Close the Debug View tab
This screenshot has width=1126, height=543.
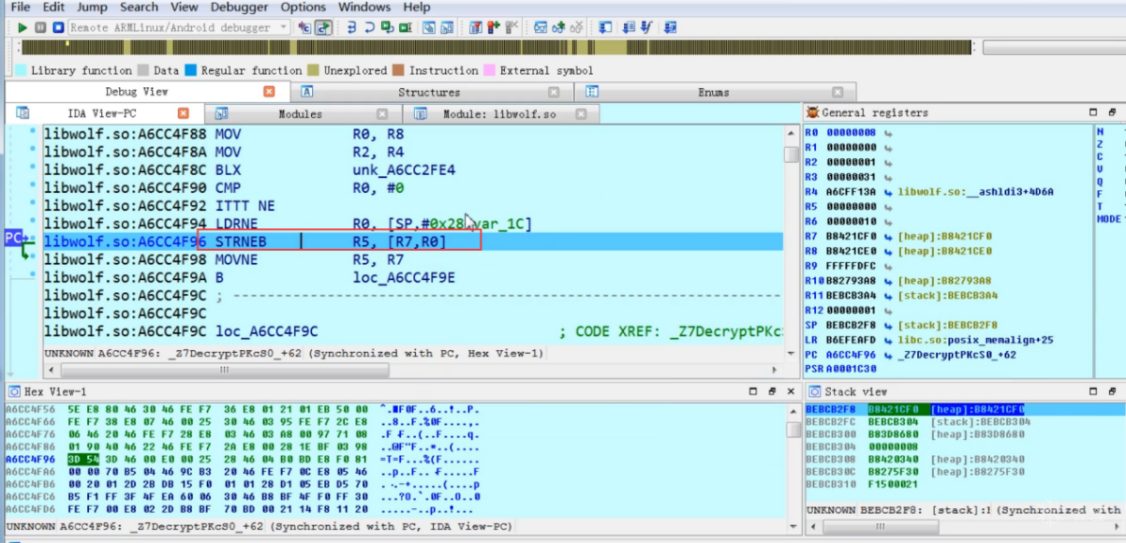(269, 92)
